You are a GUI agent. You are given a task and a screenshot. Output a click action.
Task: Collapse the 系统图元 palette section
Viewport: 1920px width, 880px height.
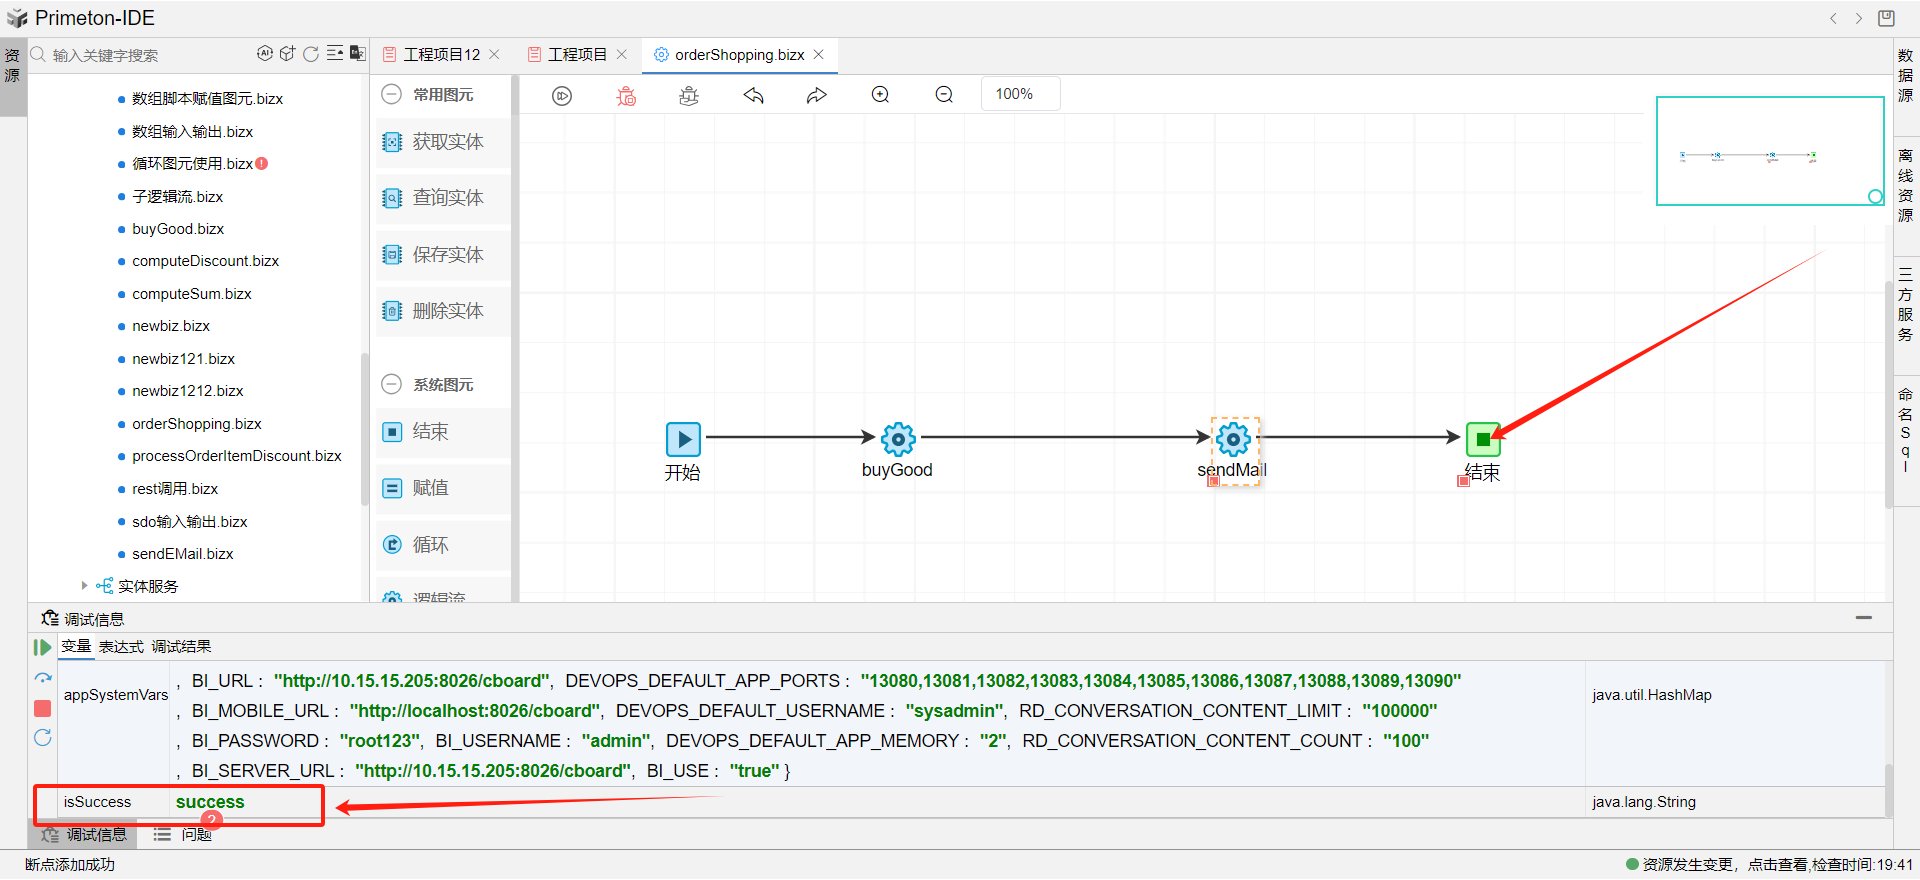click(392, 384)
